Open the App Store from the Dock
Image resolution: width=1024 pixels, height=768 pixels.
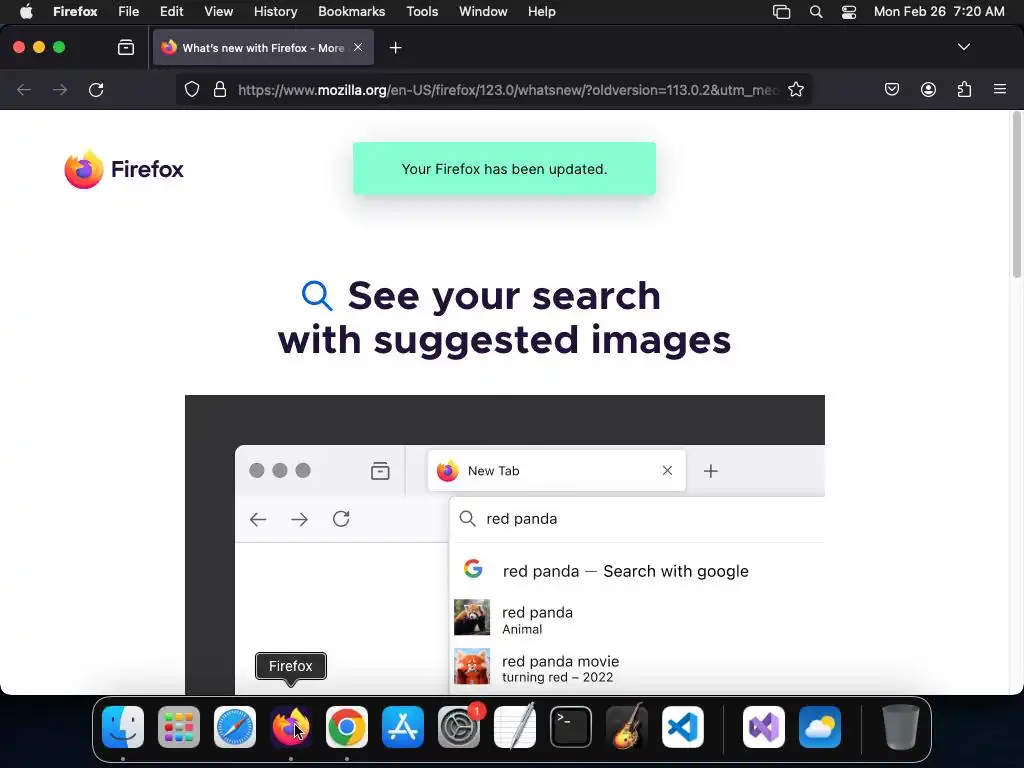coord(403,727)
